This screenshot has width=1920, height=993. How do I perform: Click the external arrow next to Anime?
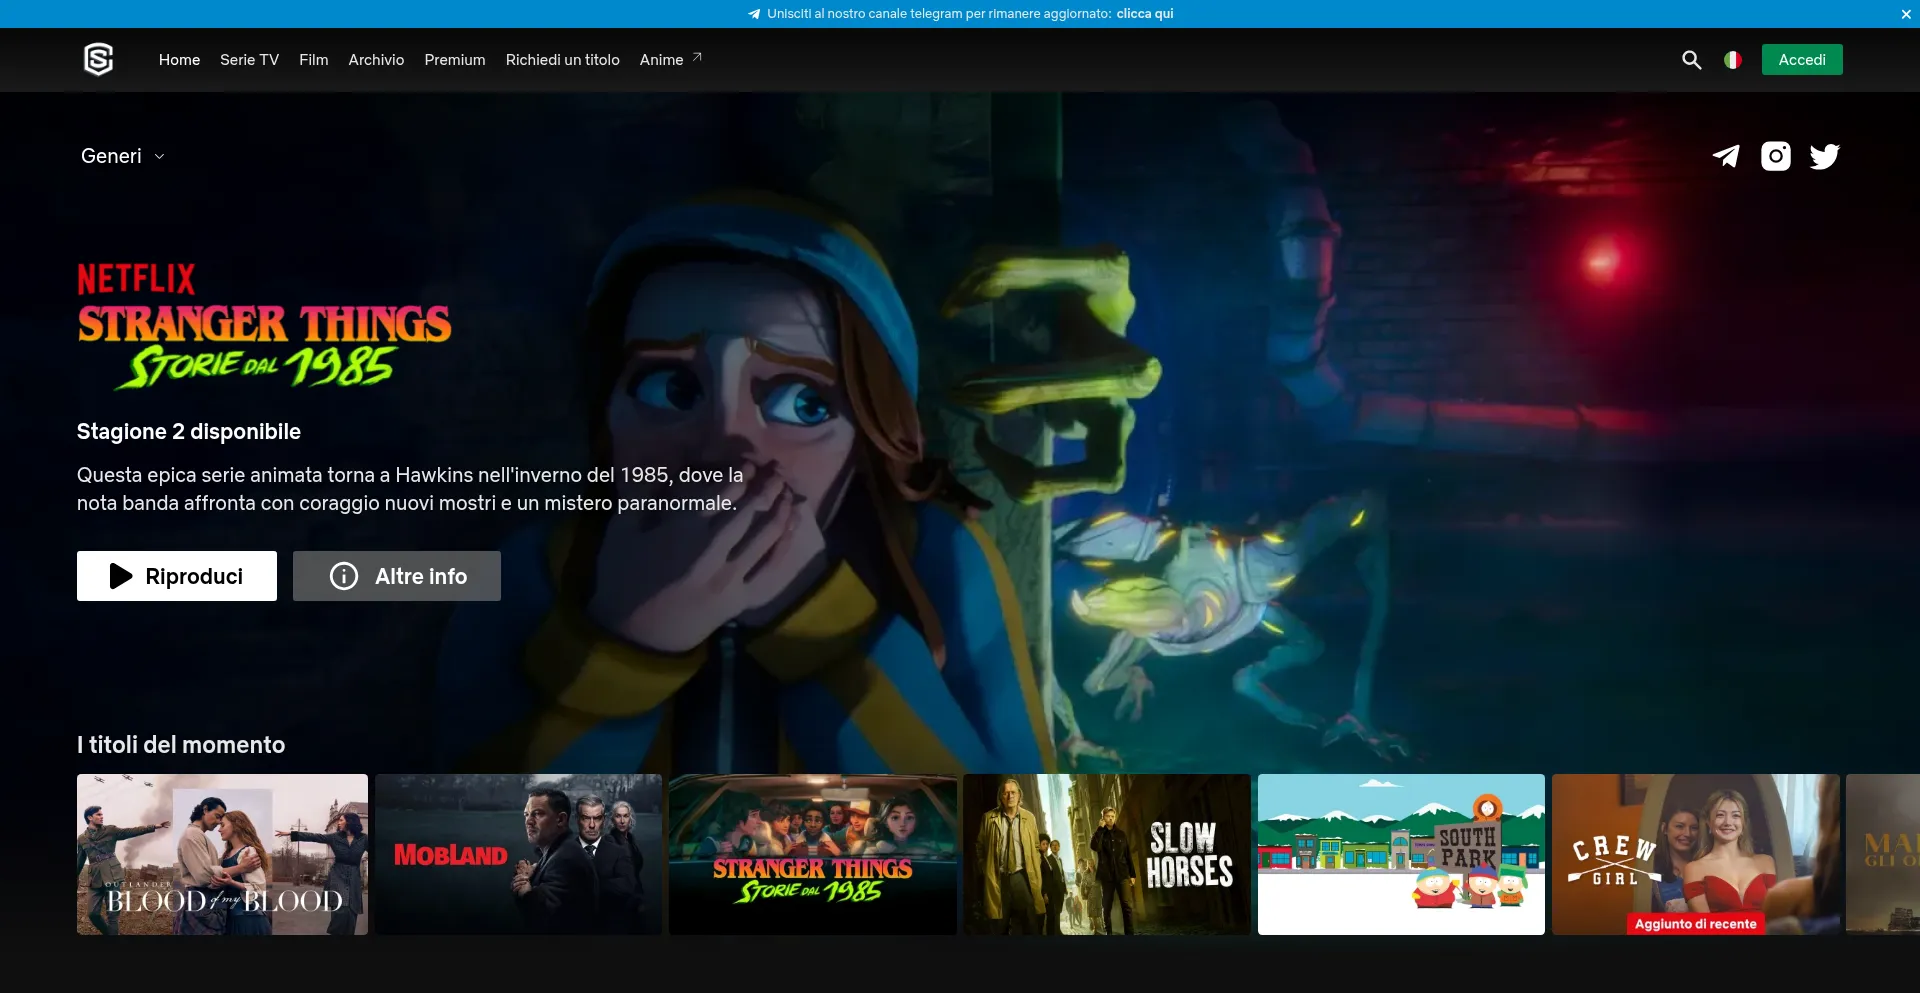[x=697, y=57]
